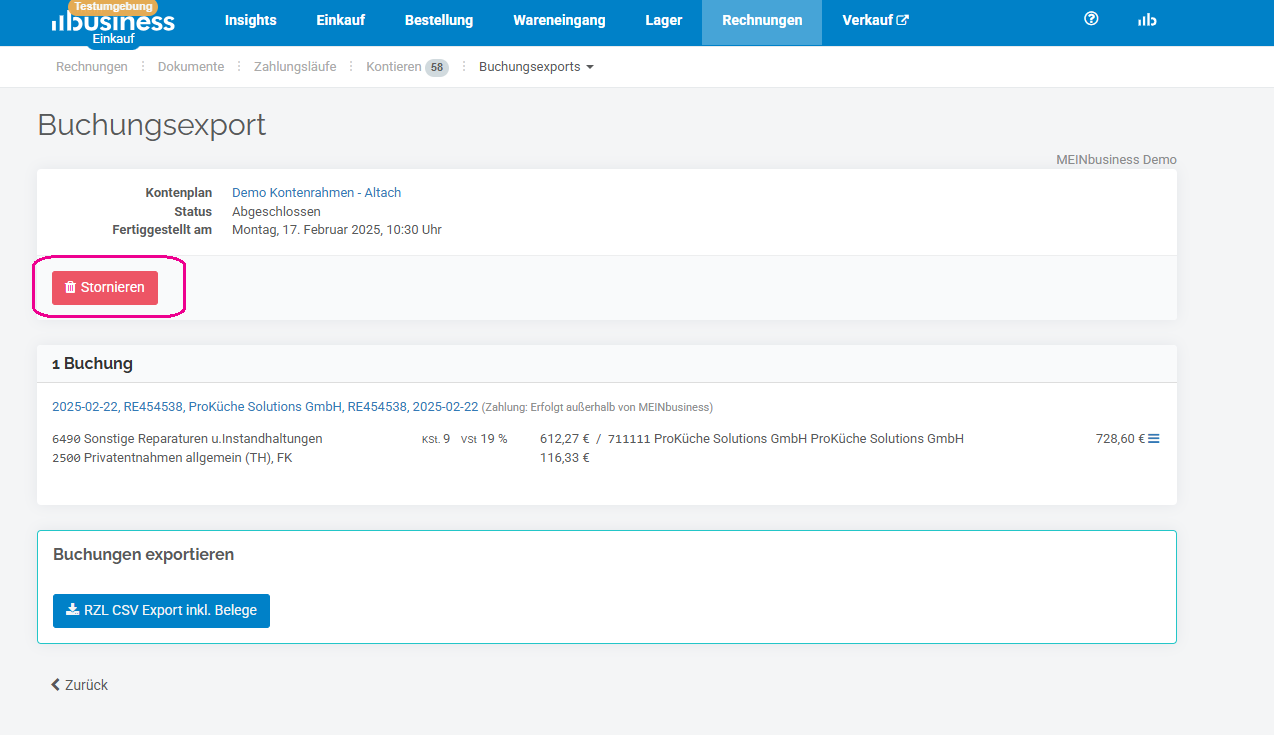Open the Insights menu
This screenshot has width=1274, height=735.
click(x=250, y=20)
